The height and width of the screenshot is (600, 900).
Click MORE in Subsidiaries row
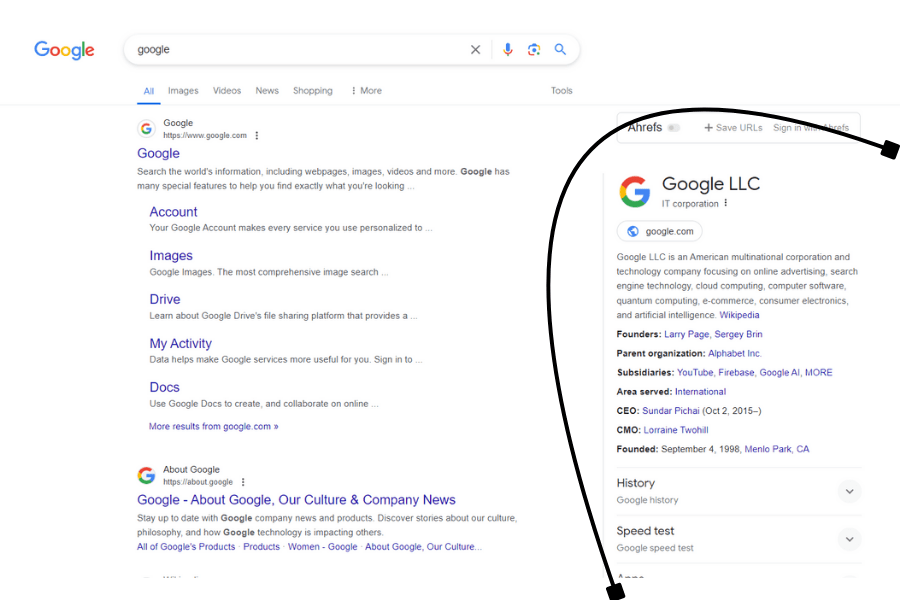[x=818, y=373]
